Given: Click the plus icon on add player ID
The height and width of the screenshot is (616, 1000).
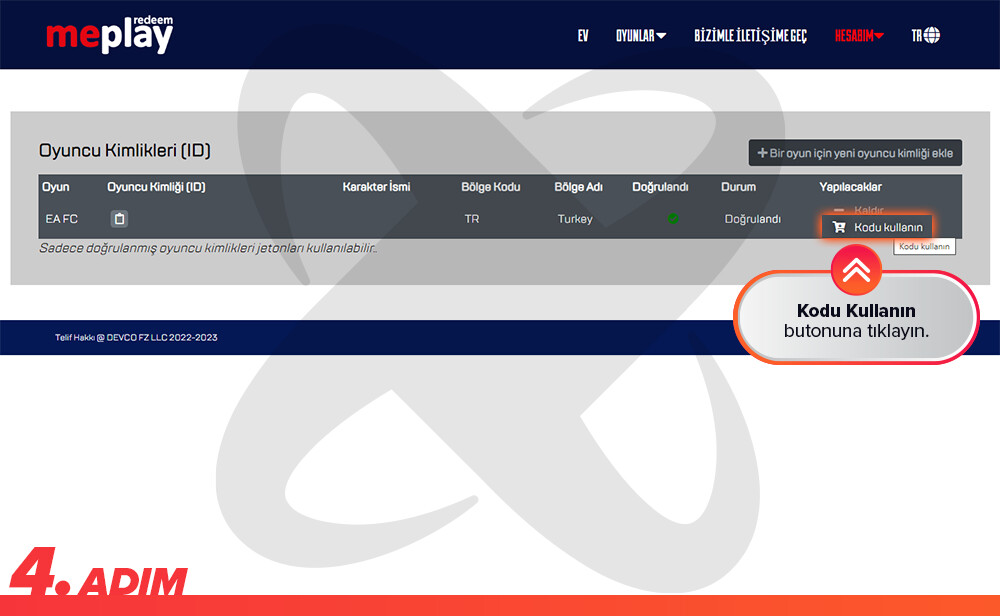Looking at the screenshot, I should [763, 153].
